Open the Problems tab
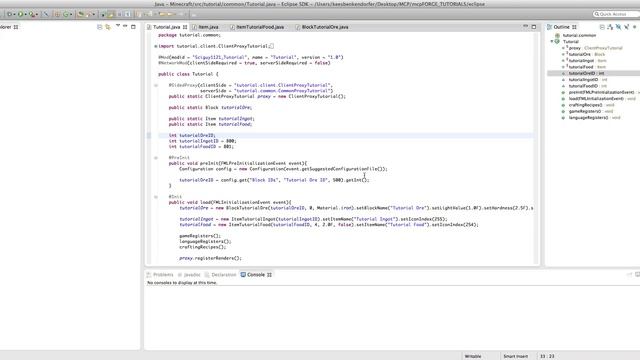The image size is (640, 360). tap(160, 275)
